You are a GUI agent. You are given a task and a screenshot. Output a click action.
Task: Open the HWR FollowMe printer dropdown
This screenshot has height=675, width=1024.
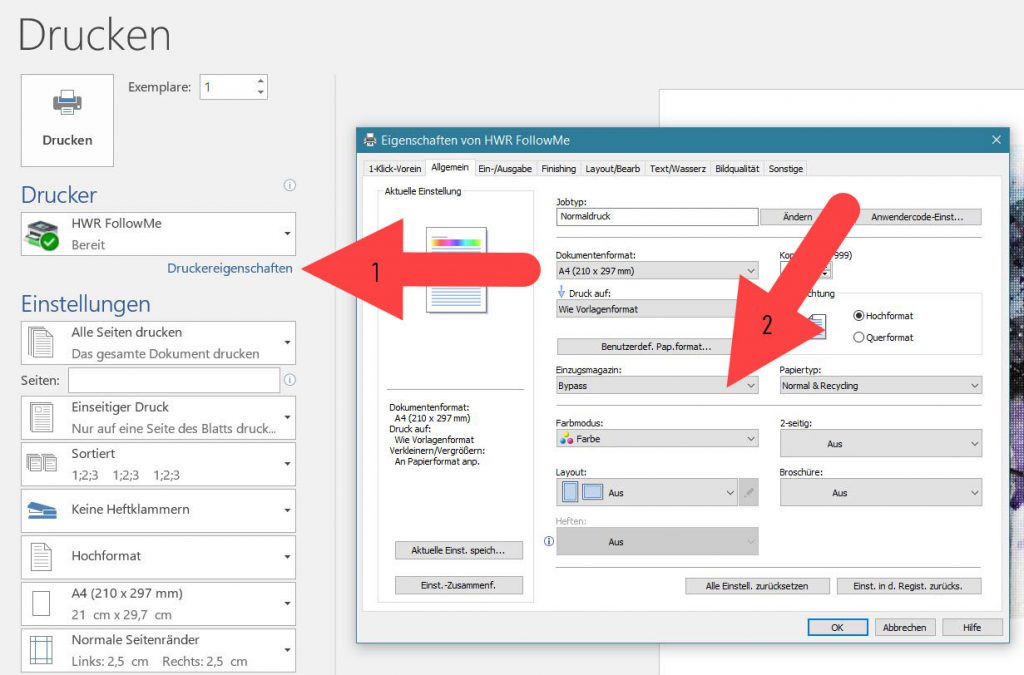tap(158, 234)
